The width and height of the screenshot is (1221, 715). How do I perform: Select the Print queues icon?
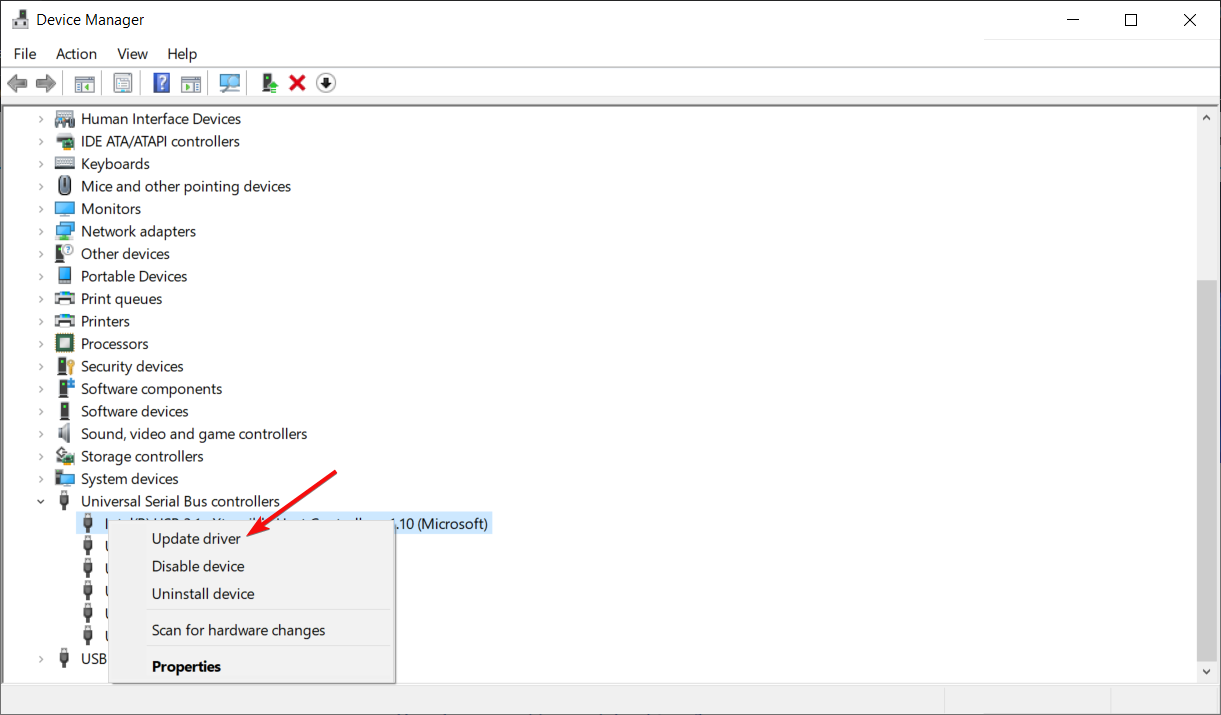click(65, 299)
